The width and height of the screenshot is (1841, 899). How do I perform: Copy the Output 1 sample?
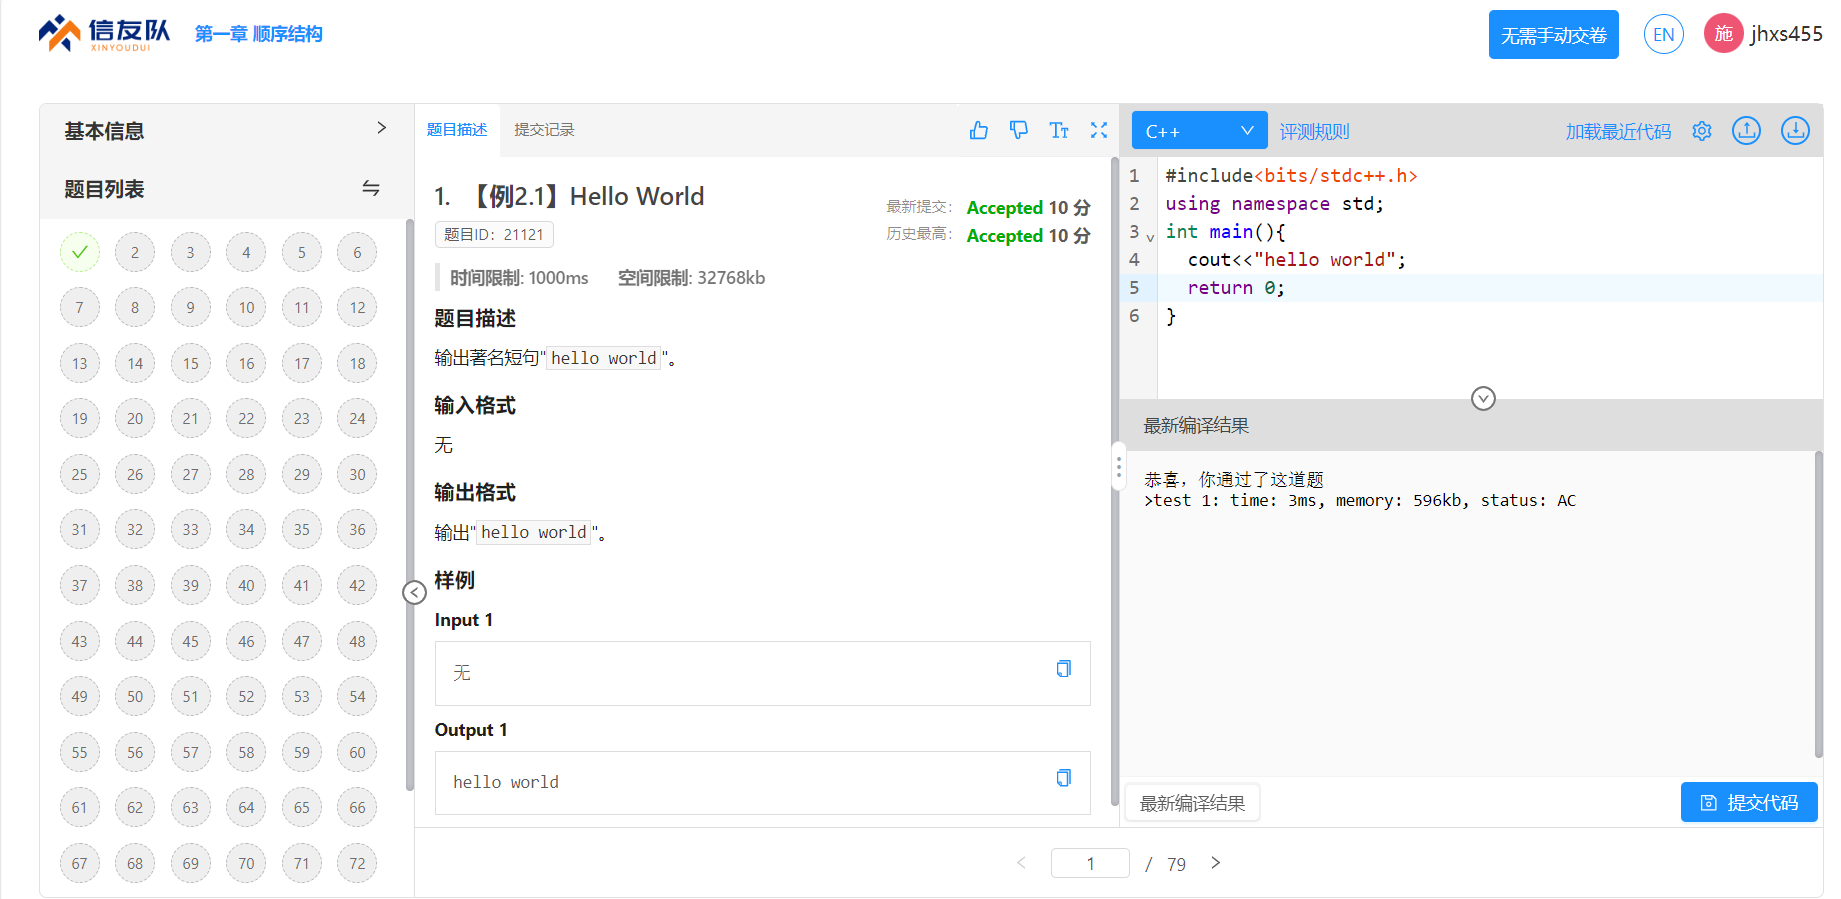click(1064, 778)
